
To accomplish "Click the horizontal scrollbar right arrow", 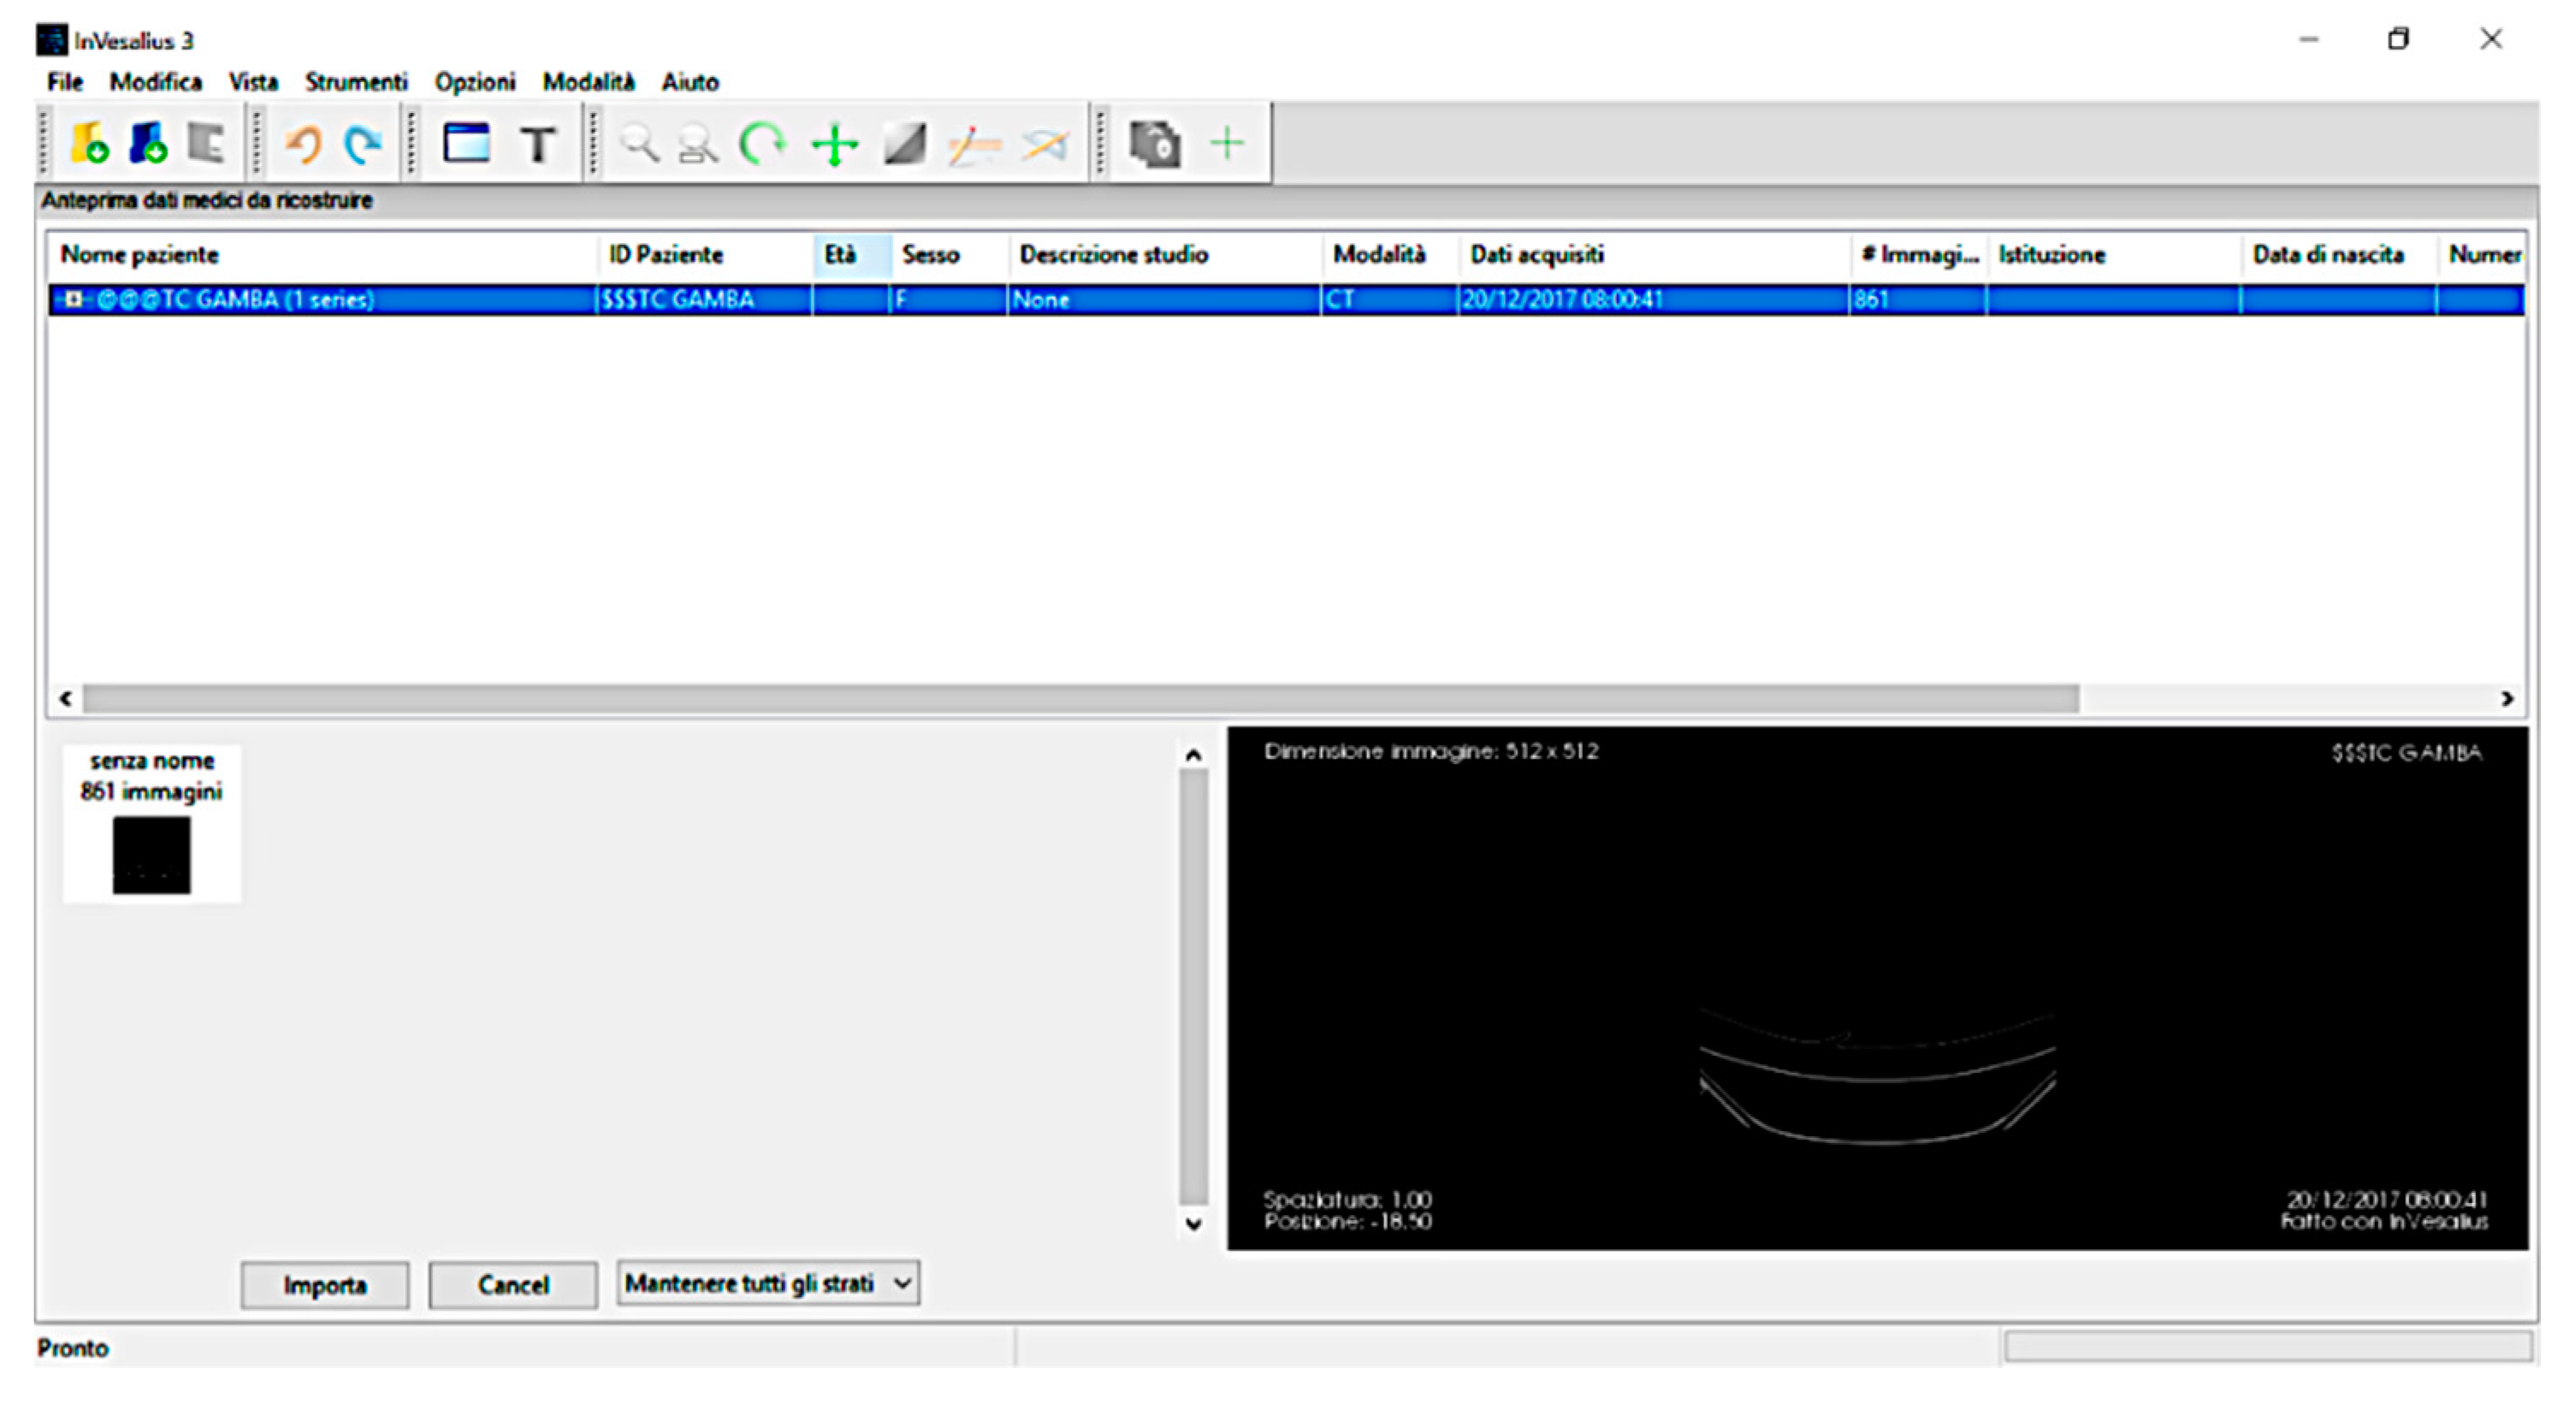I will 2507,699.
